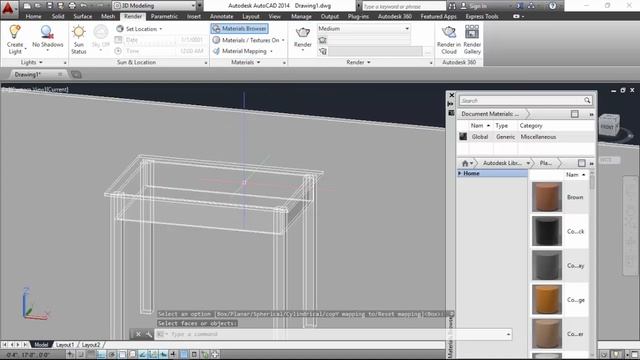The width and height of the screenshot is (640, 360).
Task: Expand the Materials panel
Action: tap(246, 62)
